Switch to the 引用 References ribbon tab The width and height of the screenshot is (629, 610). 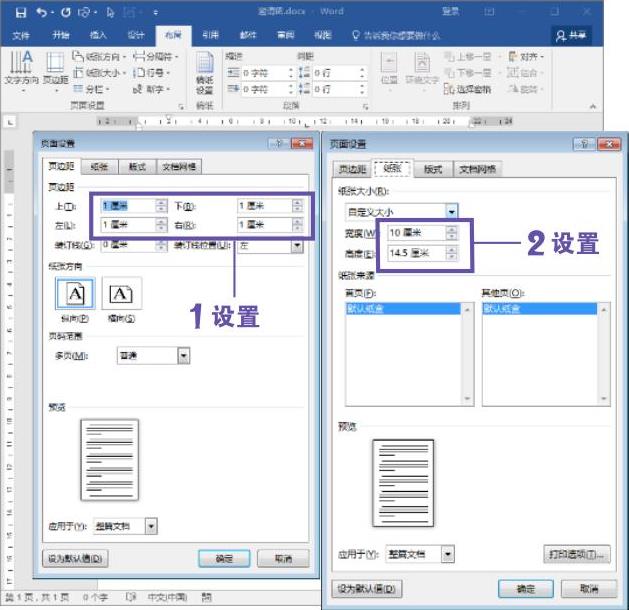[x=210, y=36]
